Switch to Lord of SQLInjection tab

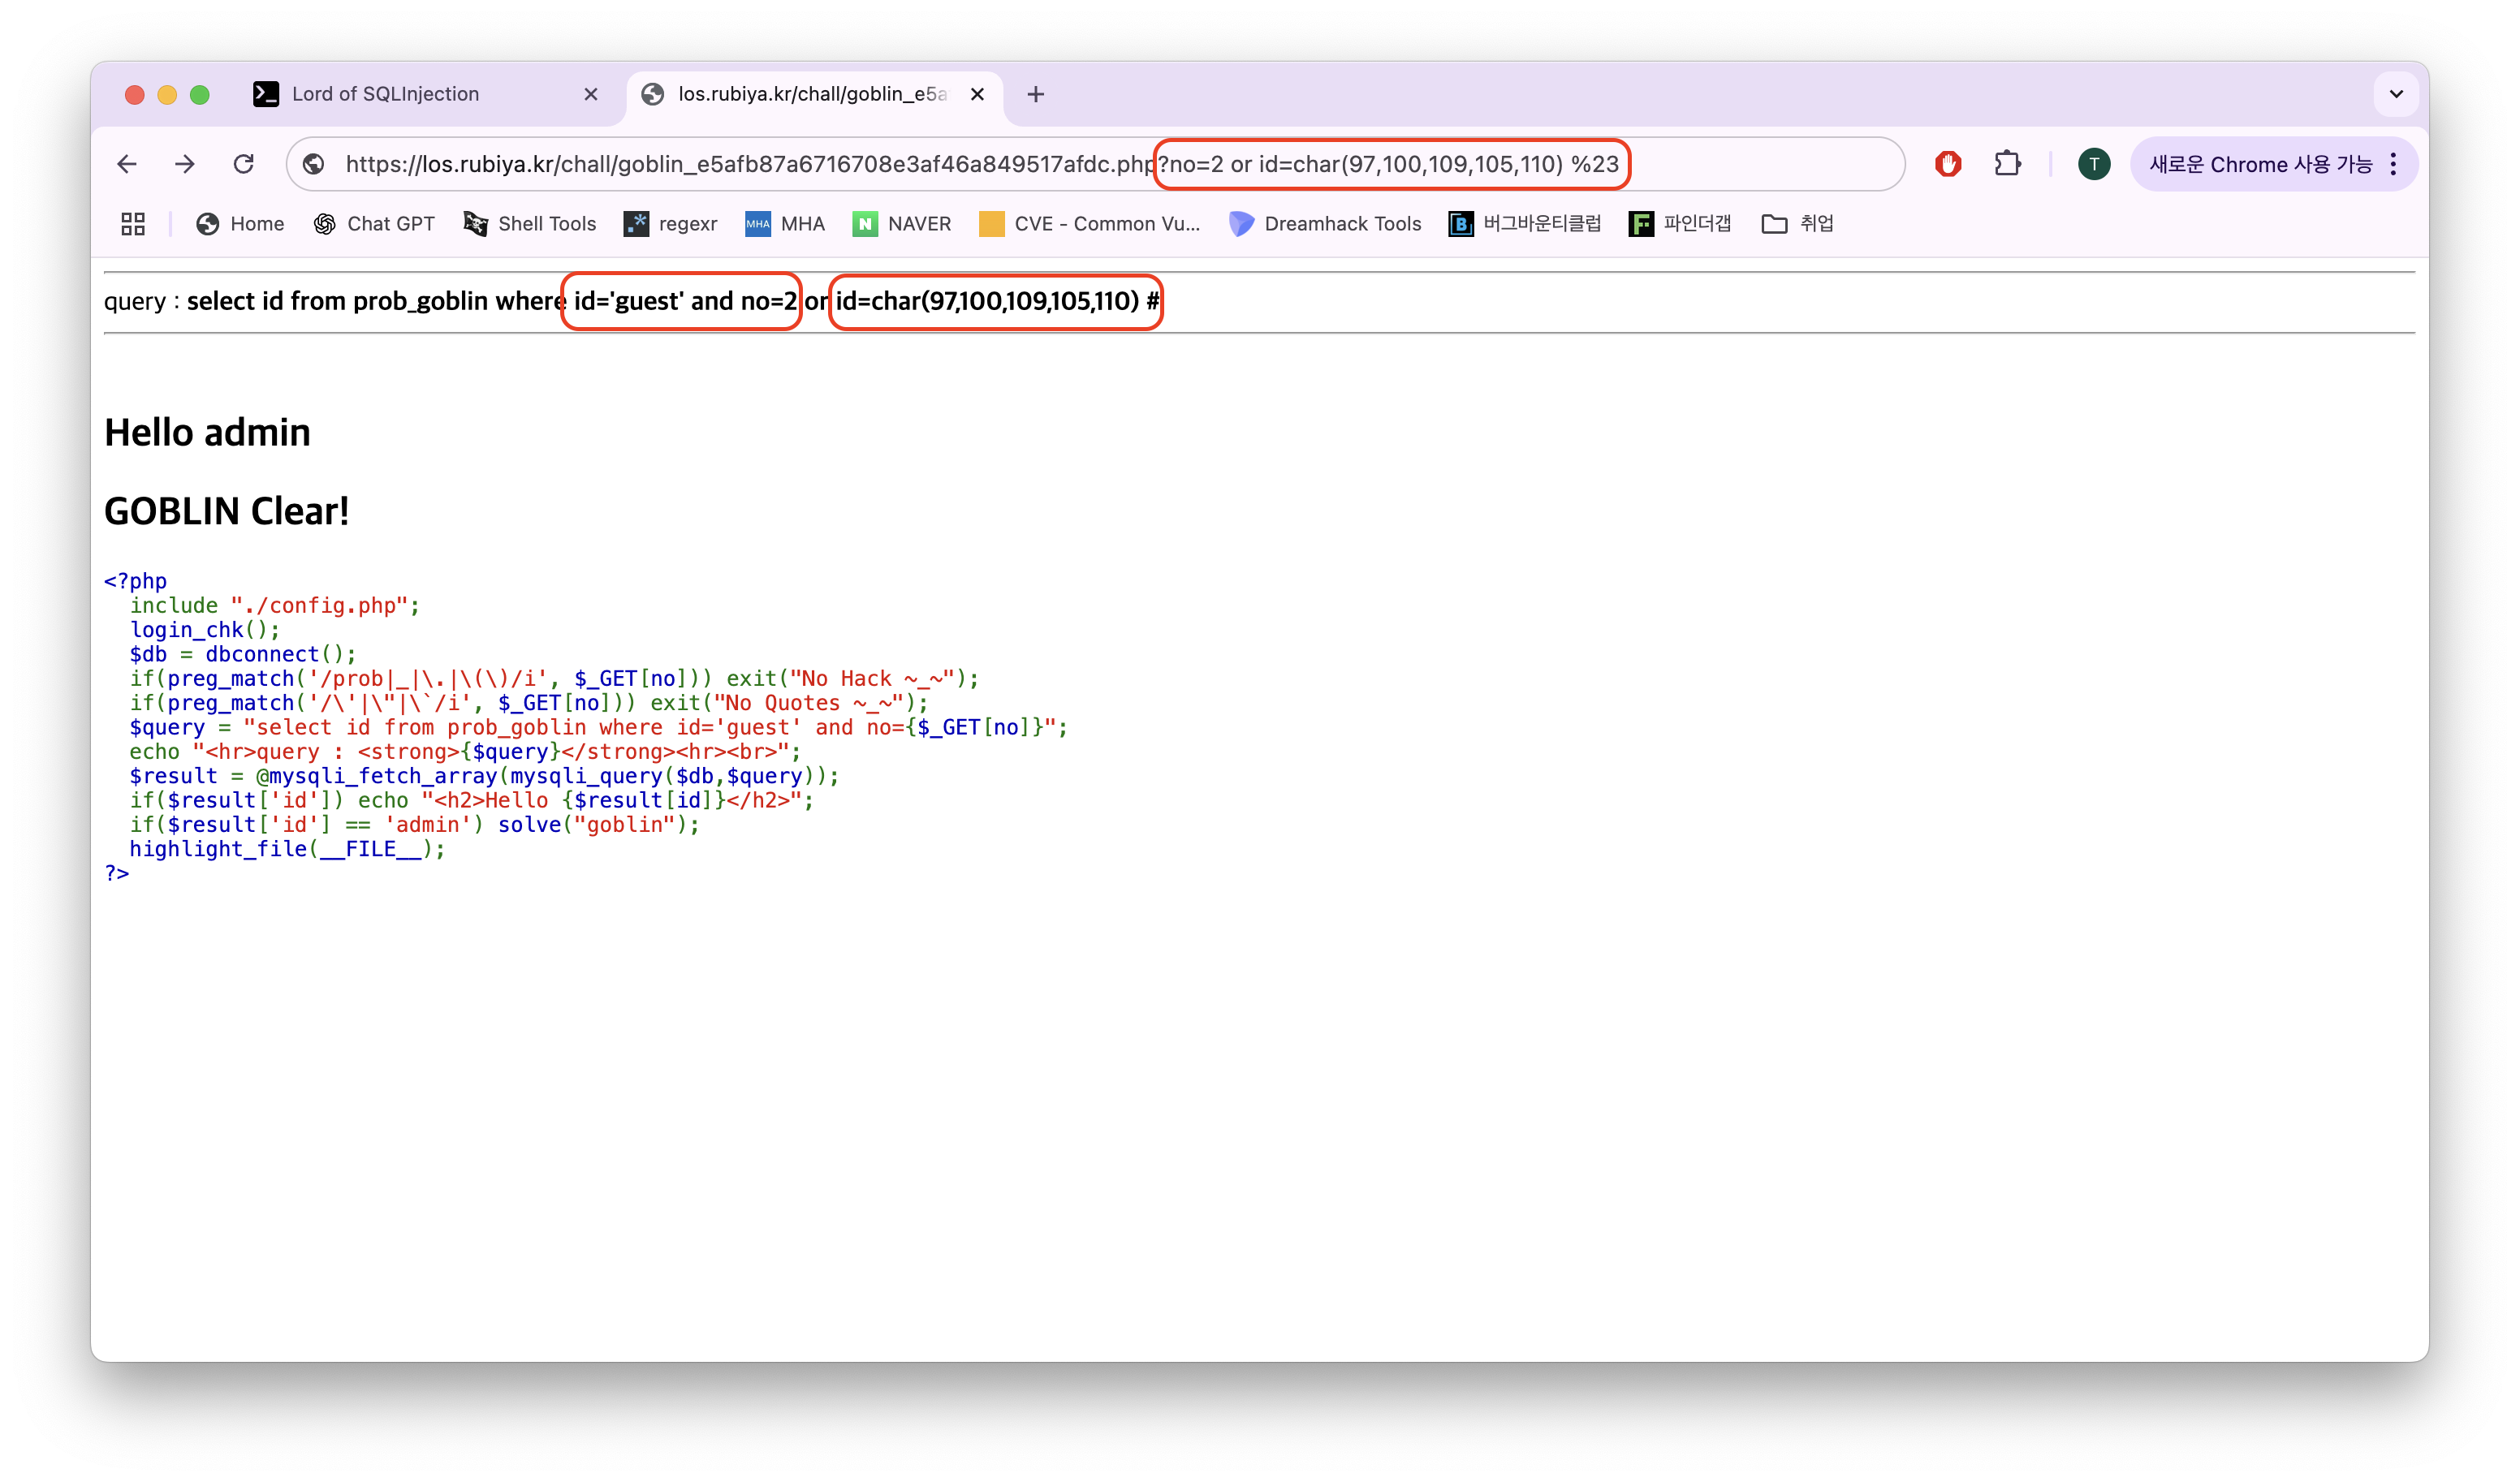385,94
